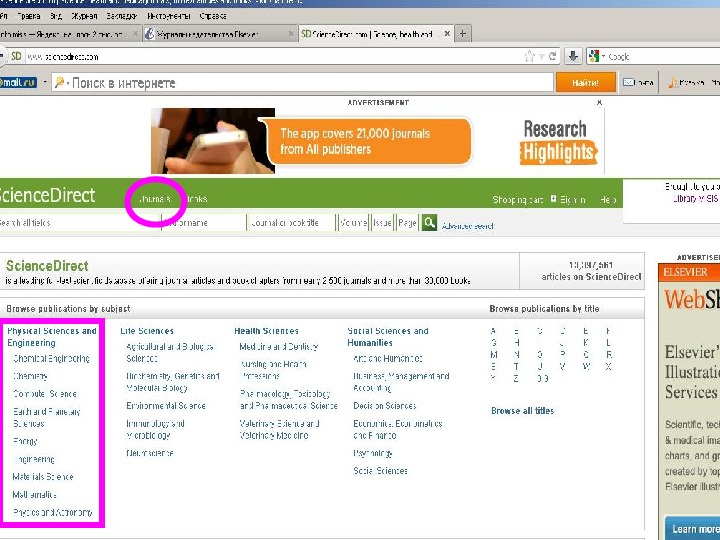Open the Вид menu

[56, 16]
